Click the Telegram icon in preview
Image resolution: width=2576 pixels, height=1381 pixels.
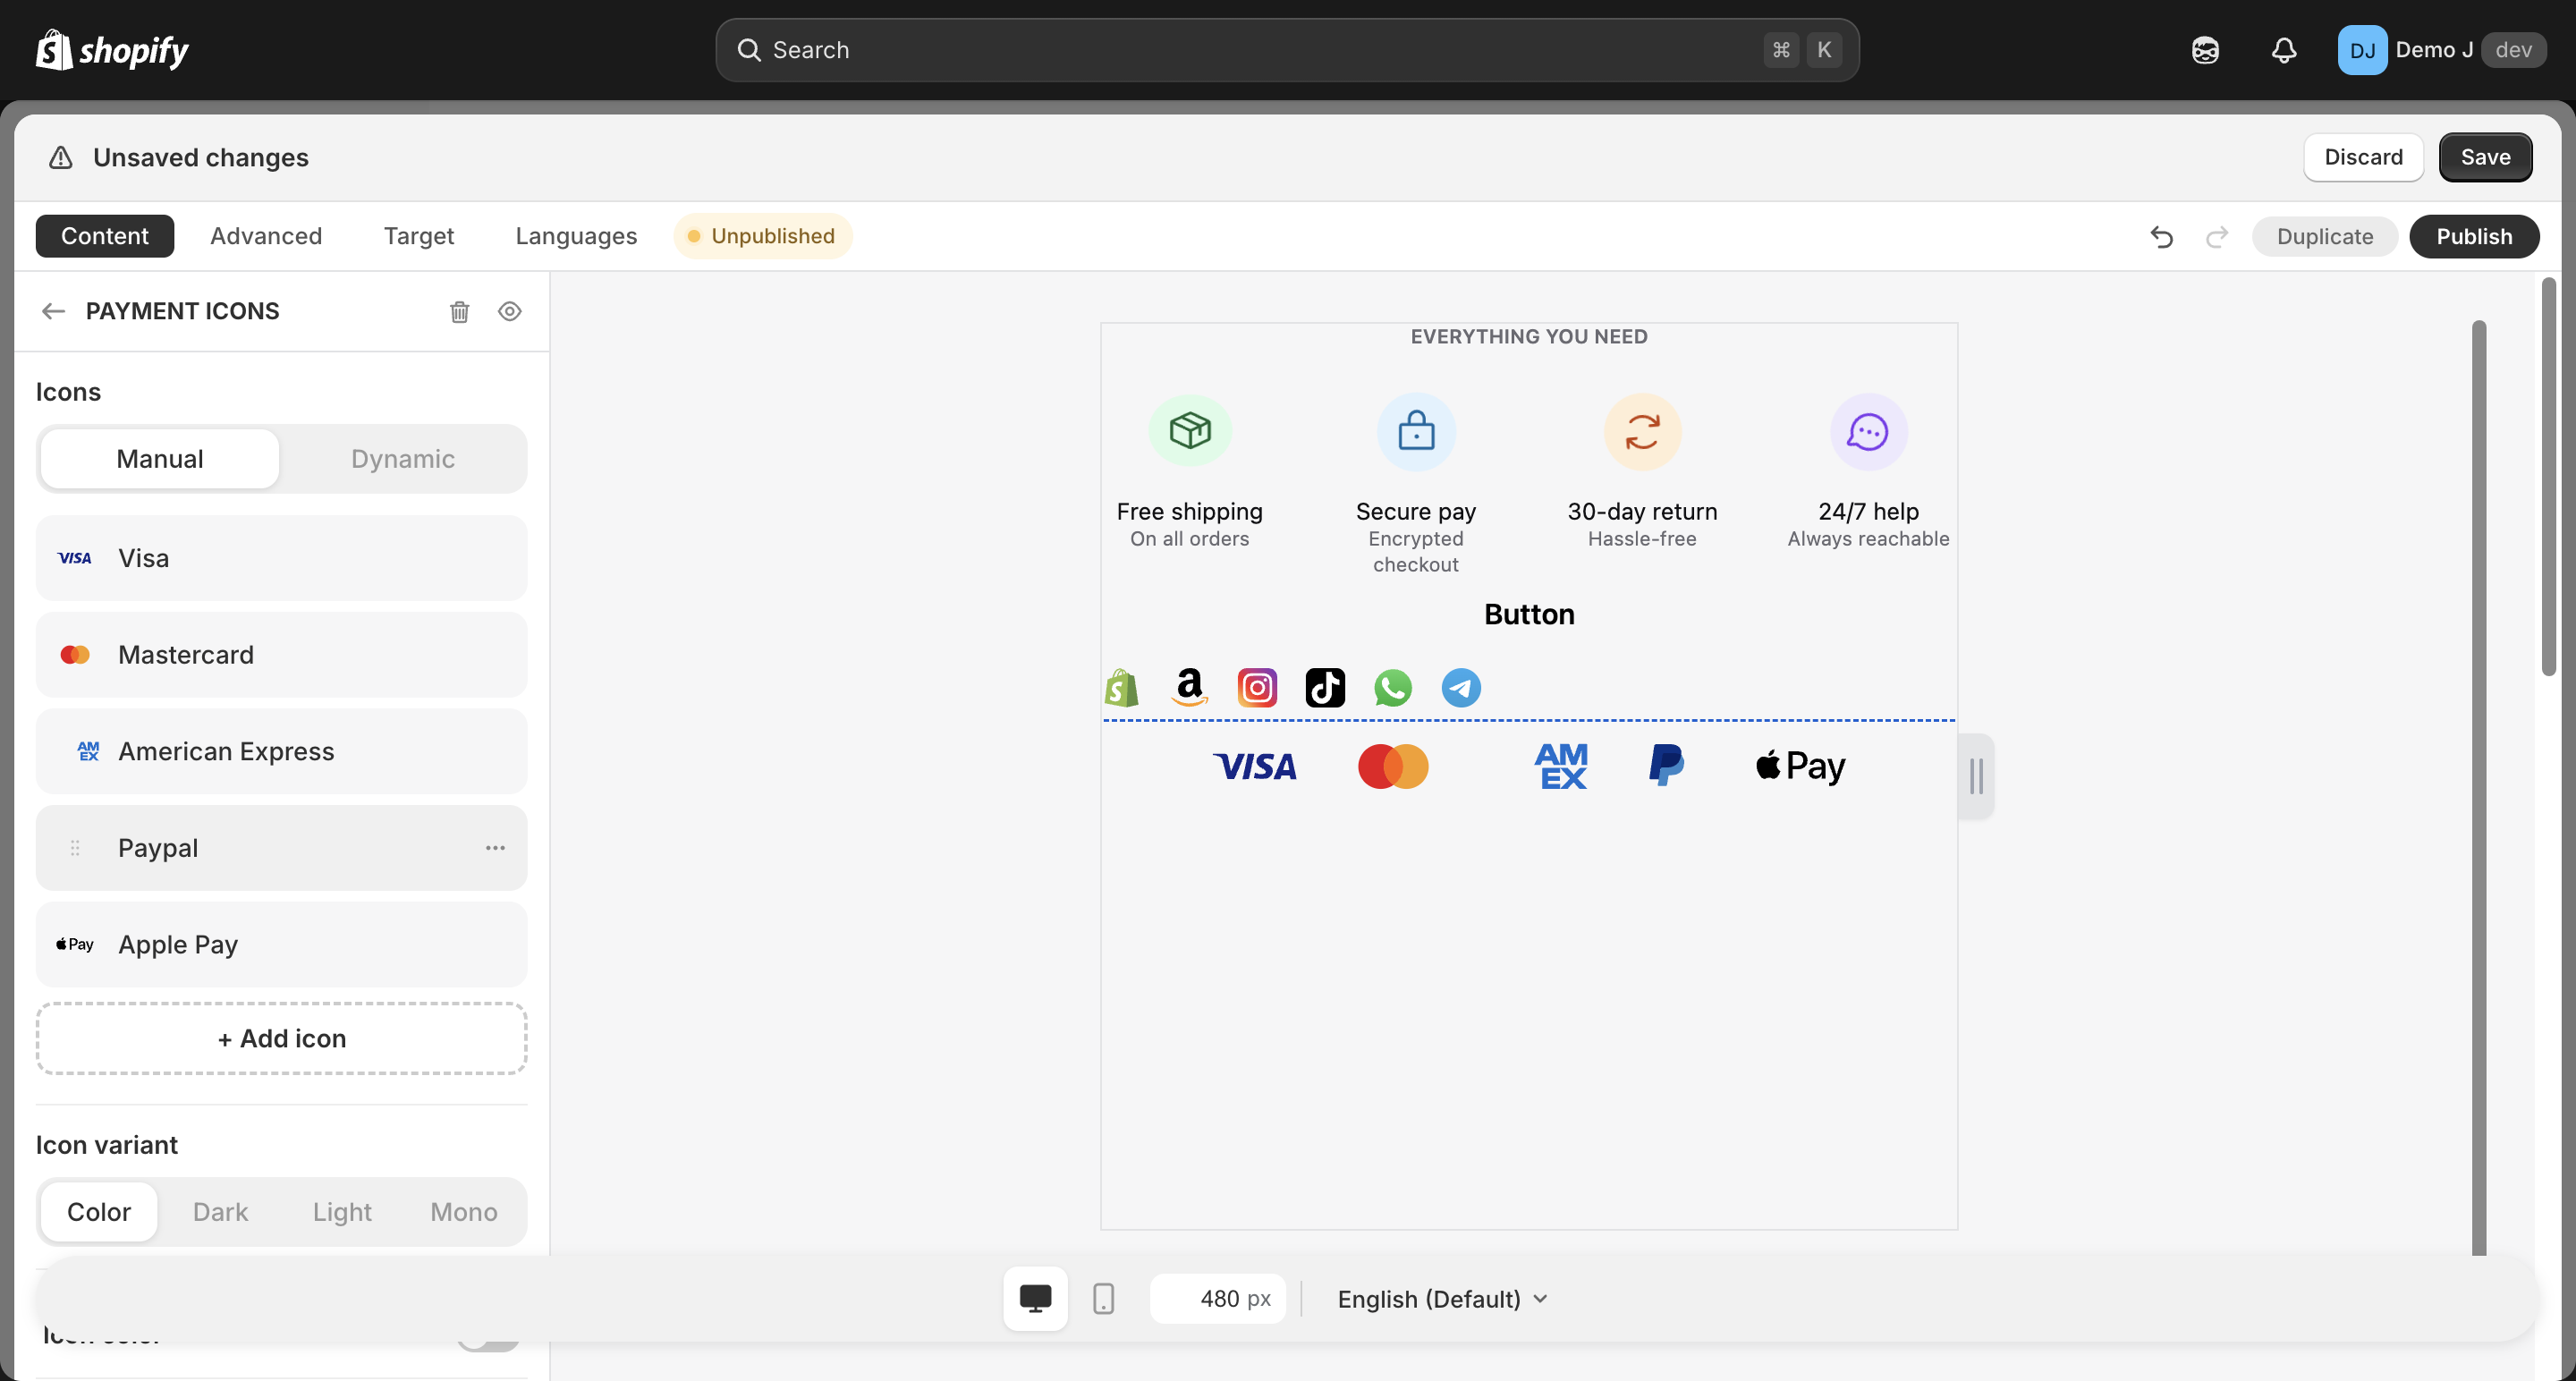coord(1461,688)
